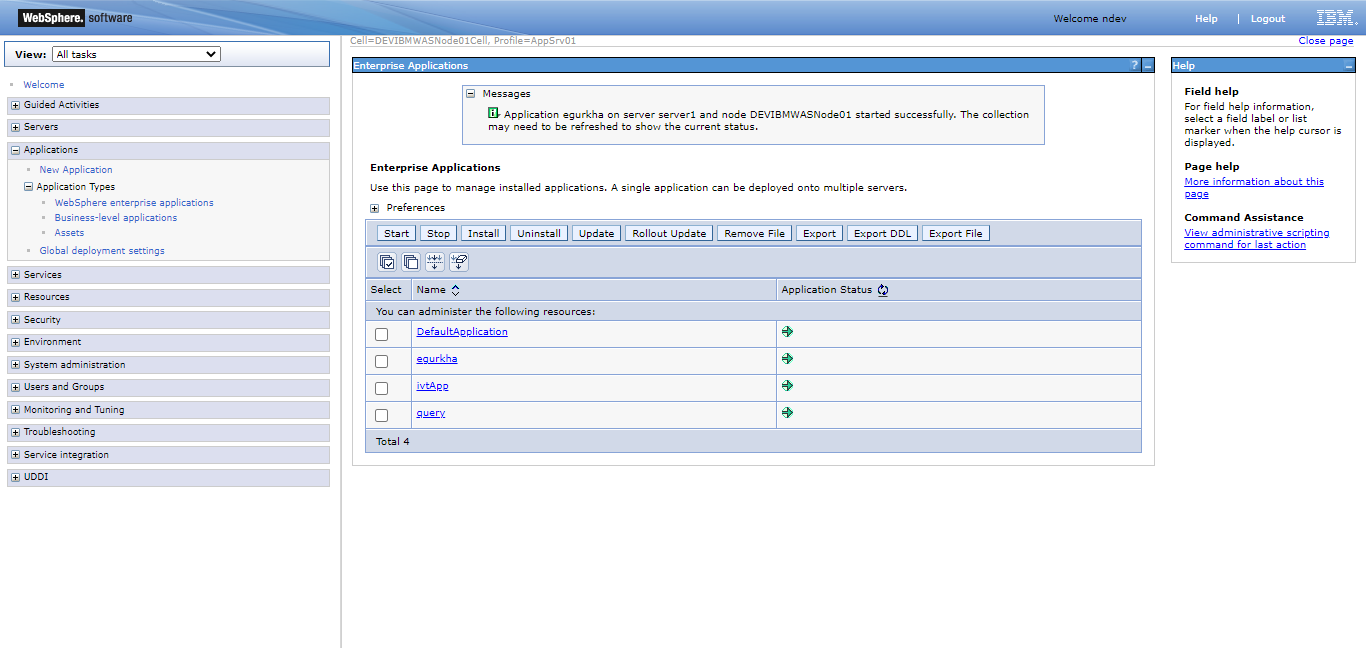The height and width of the screenshot is (648, 1366).
Task: Open Assets in the navigation tree
Action: 69,233
